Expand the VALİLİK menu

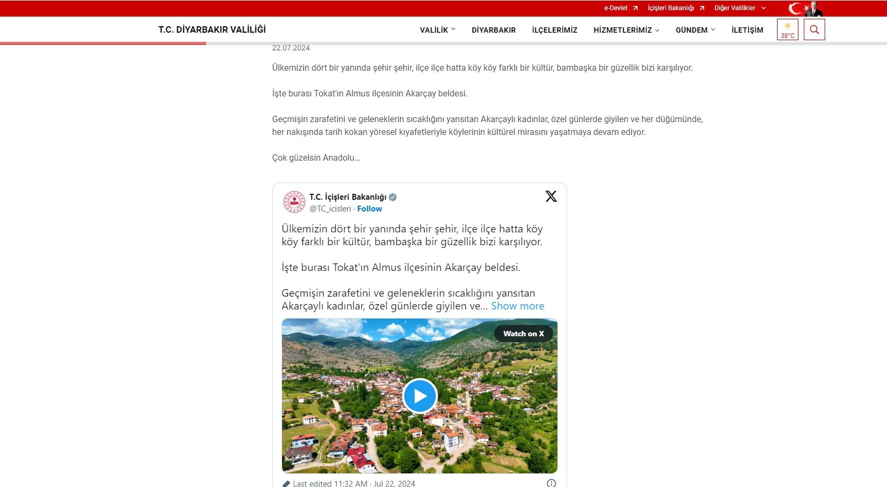pyautogui.click(x=437, y=30)
